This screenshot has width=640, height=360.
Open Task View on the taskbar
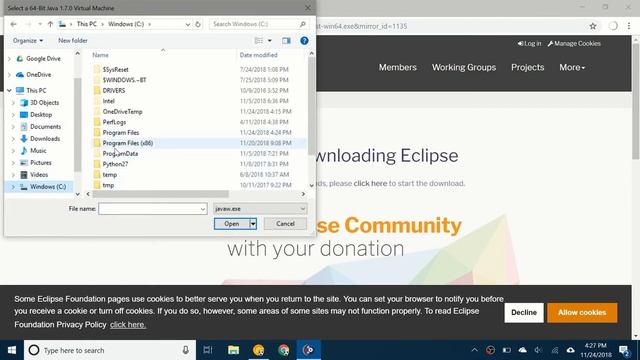[x=208, y=350]
